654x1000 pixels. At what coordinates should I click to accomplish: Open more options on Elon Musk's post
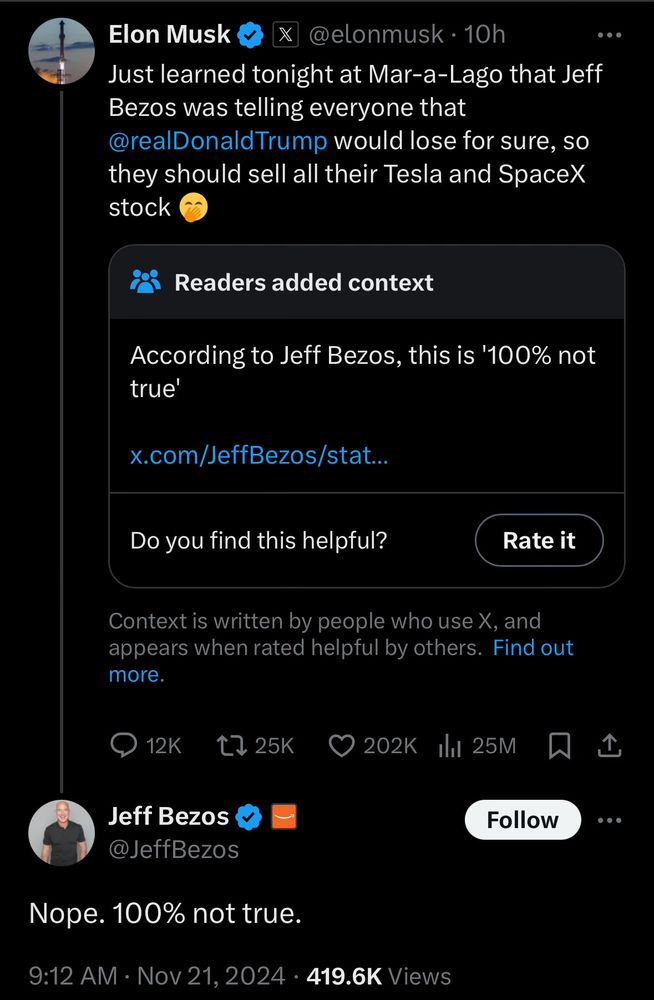coord(609,34)
